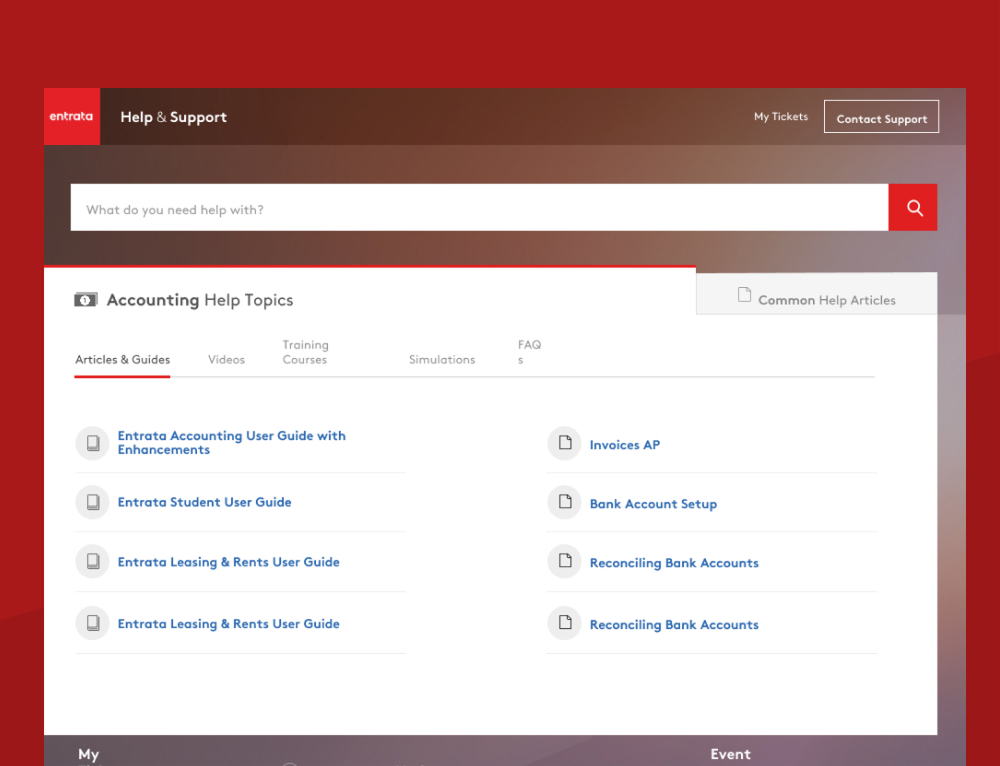Open the FAQs tab
1000x766 pixels.
[529, 352]
